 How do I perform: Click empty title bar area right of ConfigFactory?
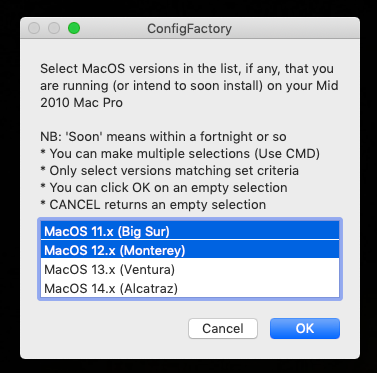[x=293, y=29]
